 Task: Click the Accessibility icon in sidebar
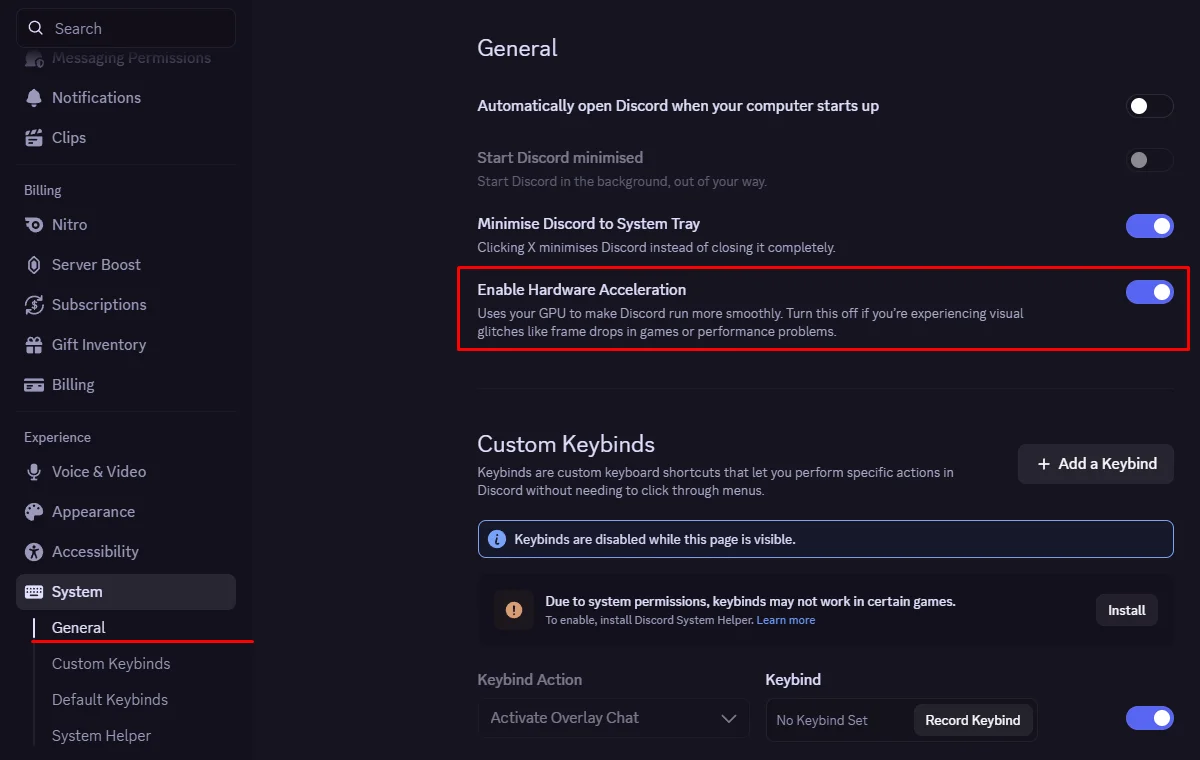pos(35,551)
